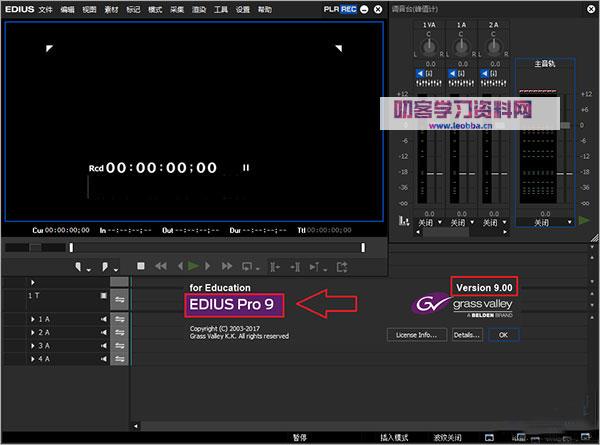The height and width of the screenshot is (445, 600).
Task: Step back with the previous frame arrow
Action: (180, 266)
